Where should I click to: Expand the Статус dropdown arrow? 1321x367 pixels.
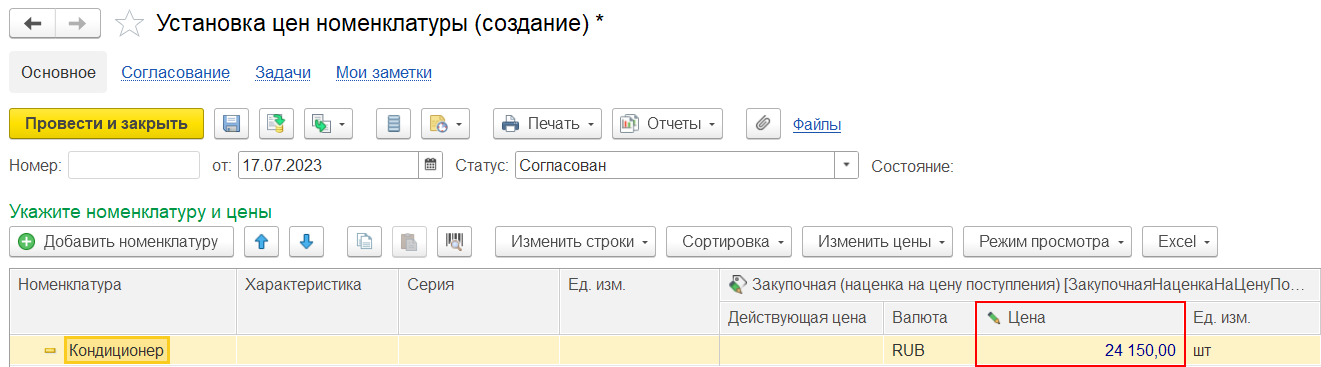click(847, 165)
